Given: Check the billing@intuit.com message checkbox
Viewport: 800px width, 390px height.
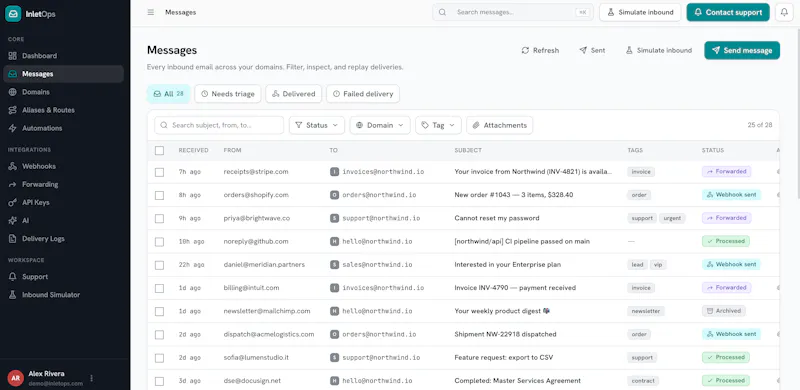Looking at the screenshot, I should (x=160, y=288).
